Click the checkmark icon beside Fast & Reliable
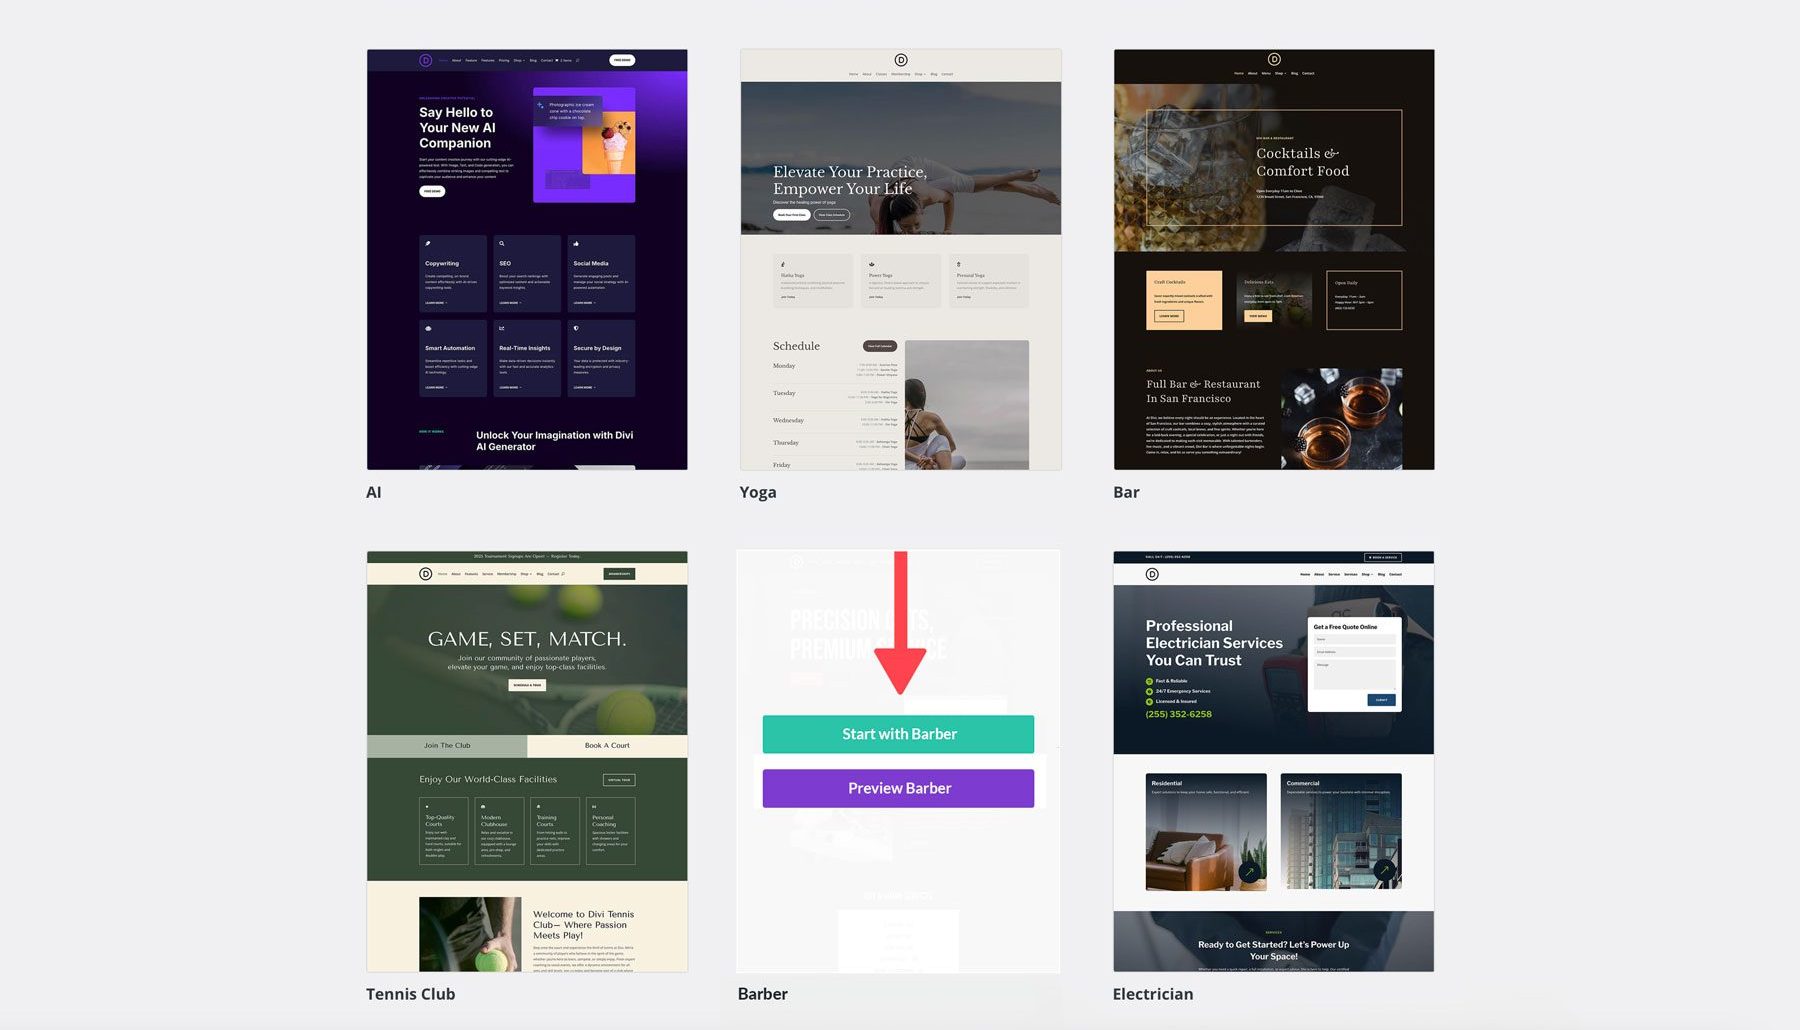 [1149, 681]
